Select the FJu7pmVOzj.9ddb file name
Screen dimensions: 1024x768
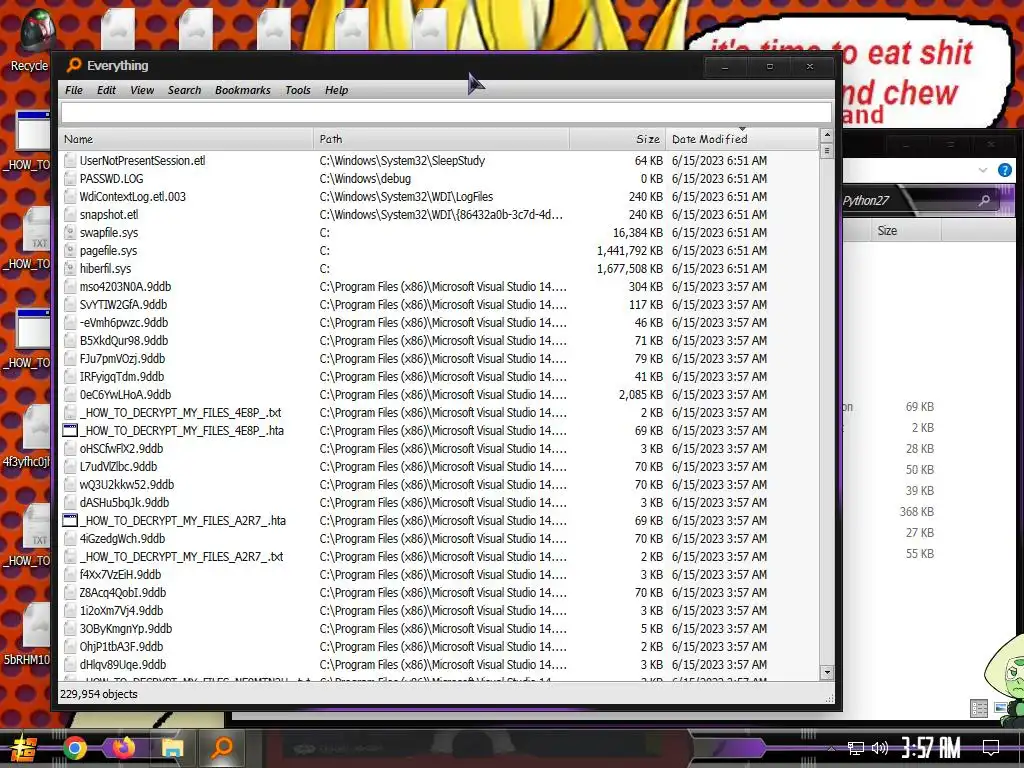122,359
